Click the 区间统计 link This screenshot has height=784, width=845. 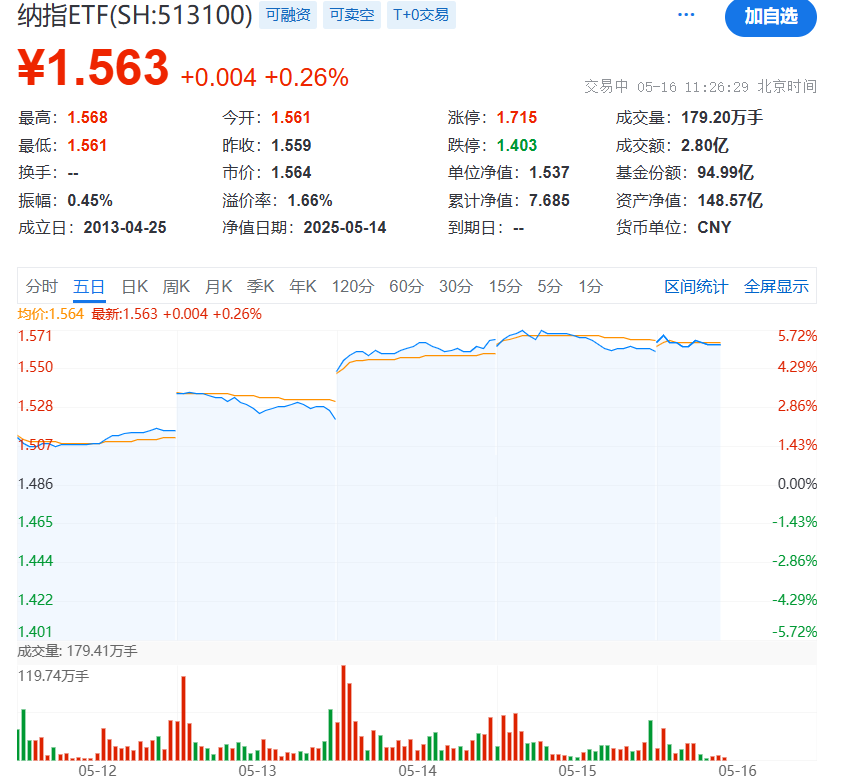click(x=696, y=286)
